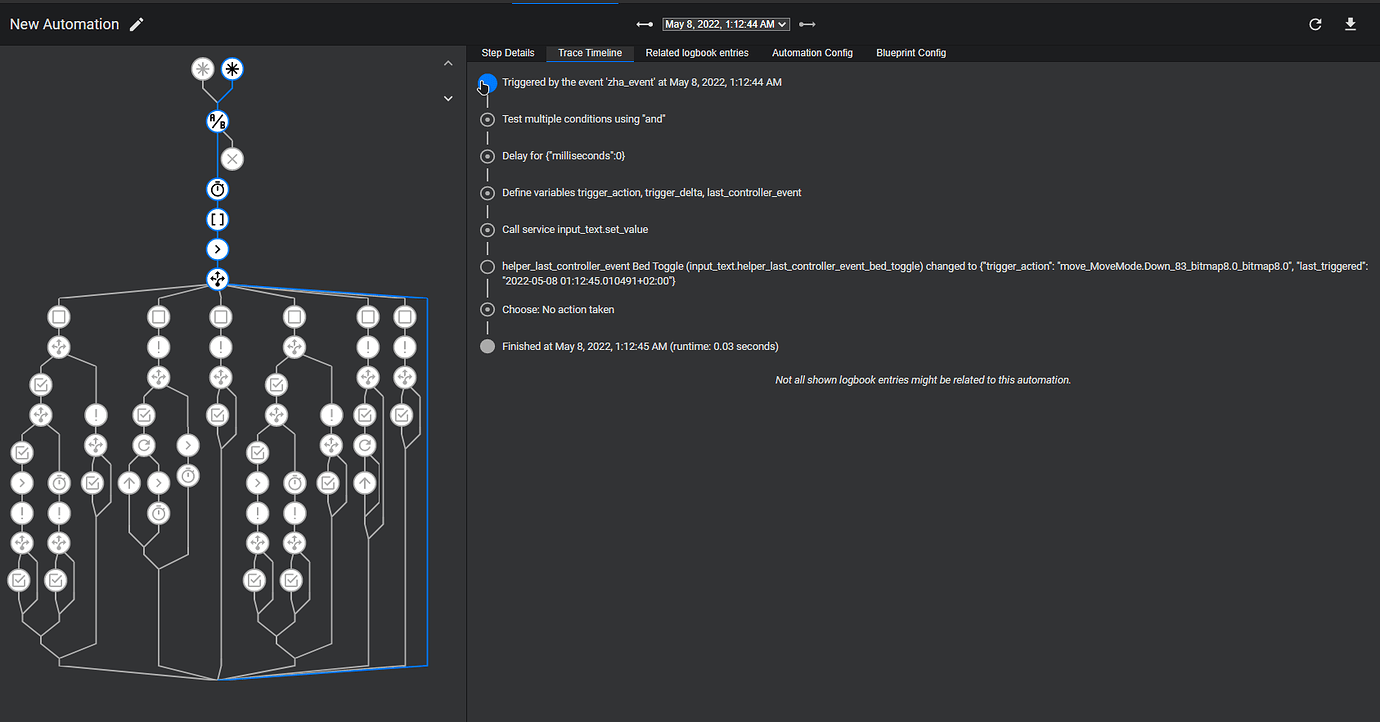Click the pencil edit icon beside New Automation
Viewport: 1380px width, 722px height.
pos(137,24)
